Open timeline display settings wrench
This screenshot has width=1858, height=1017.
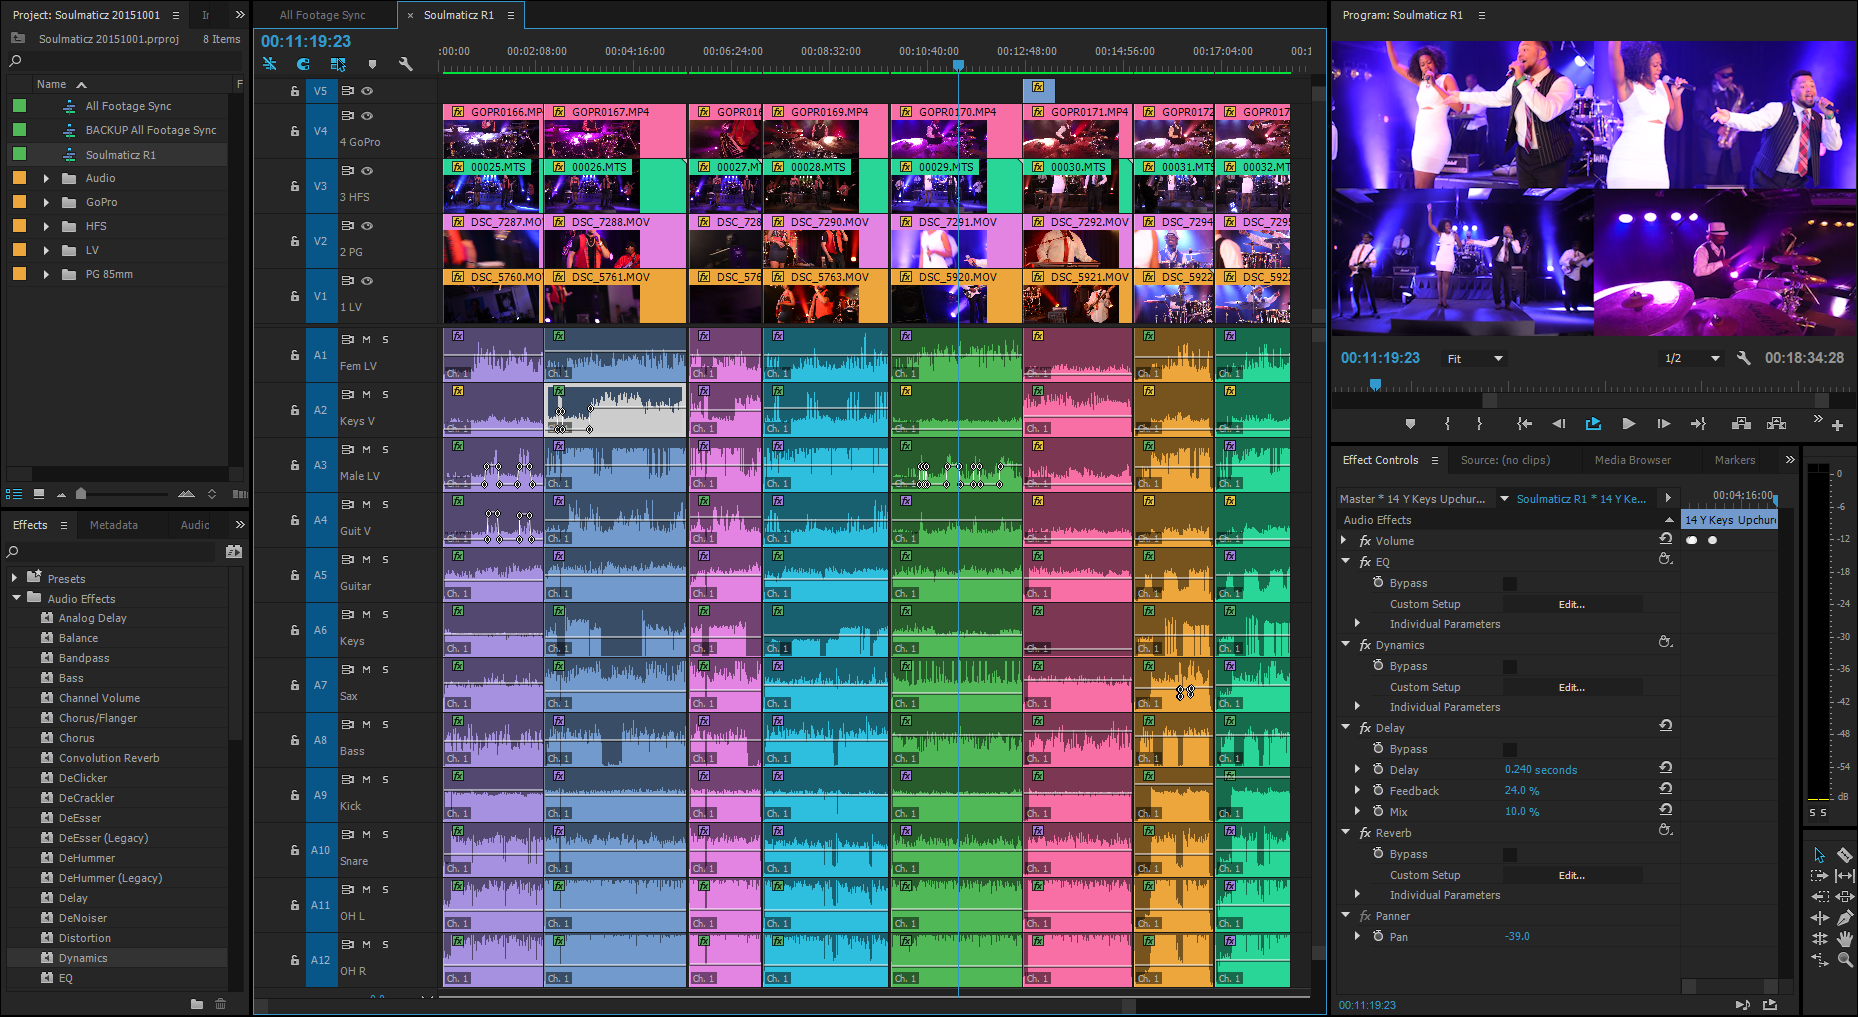(x=405, y=64)
